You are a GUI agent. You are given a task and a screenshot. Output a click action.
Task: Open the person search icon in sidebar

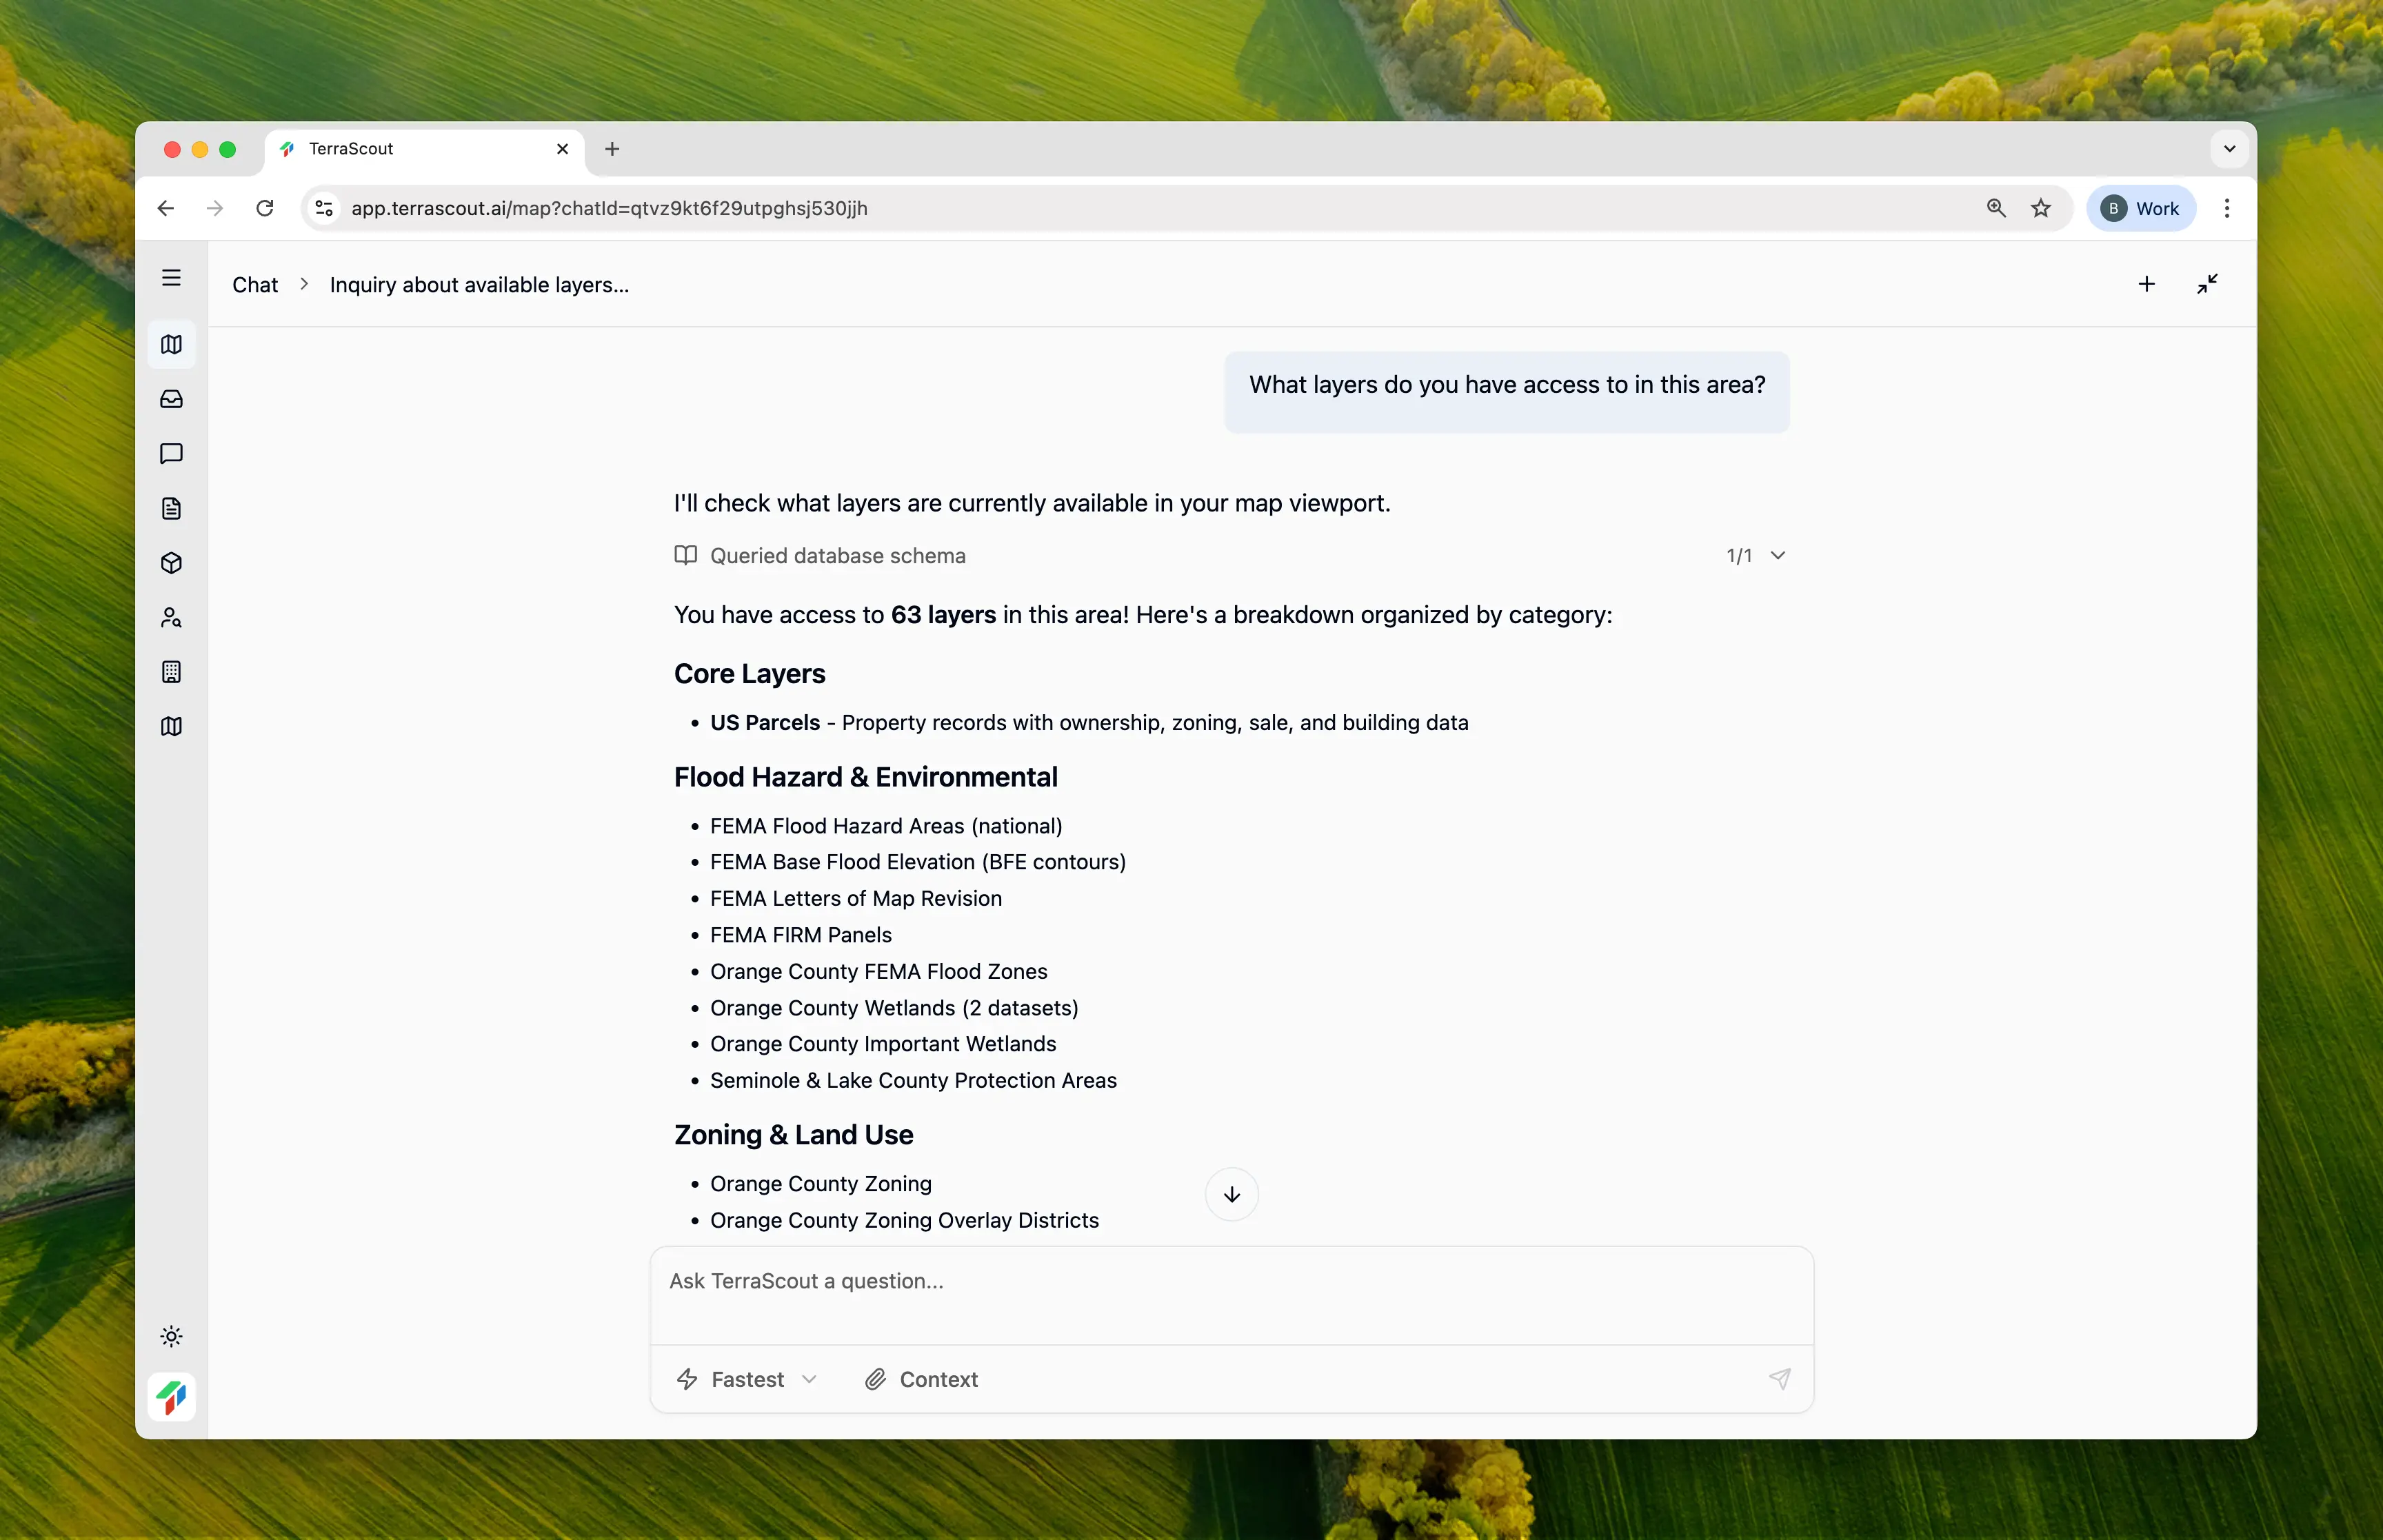(171, 617)
